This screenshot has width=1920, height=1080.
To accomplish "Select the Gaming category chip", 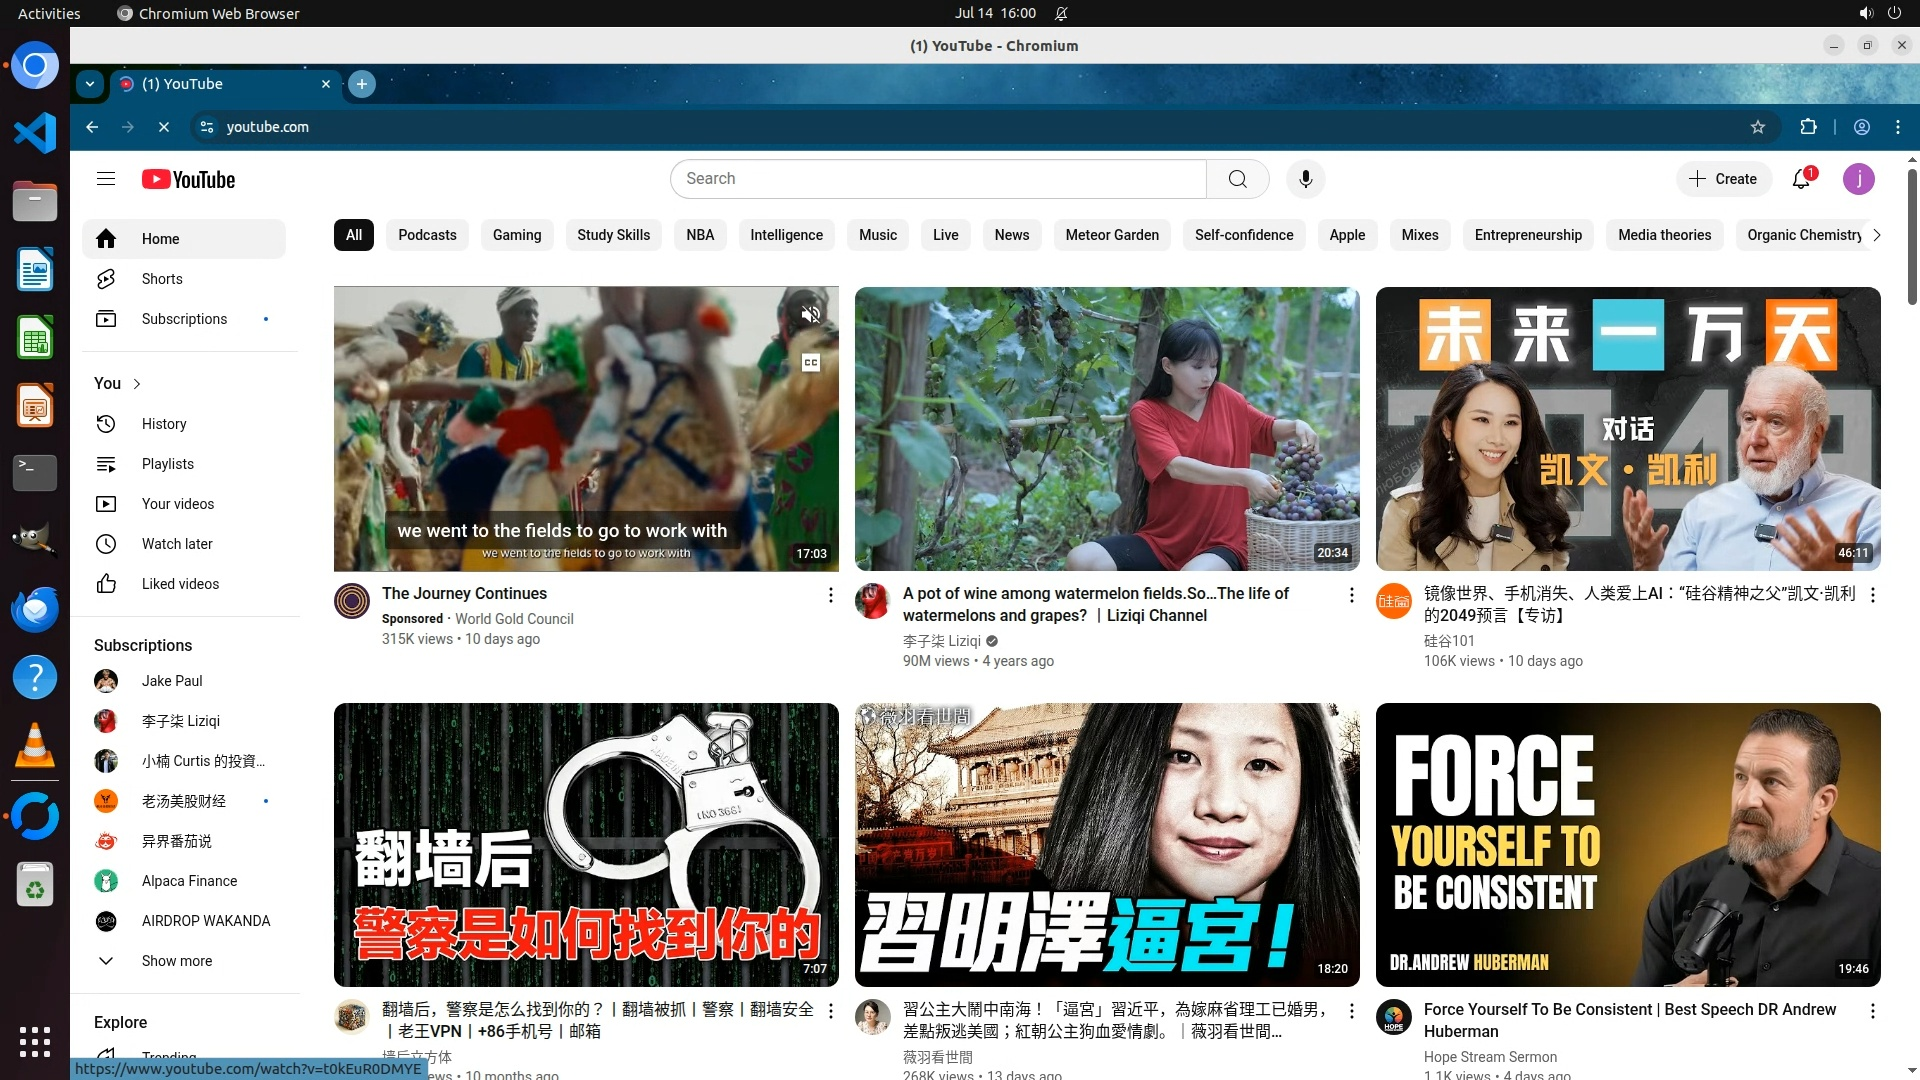I will (516, 235).
